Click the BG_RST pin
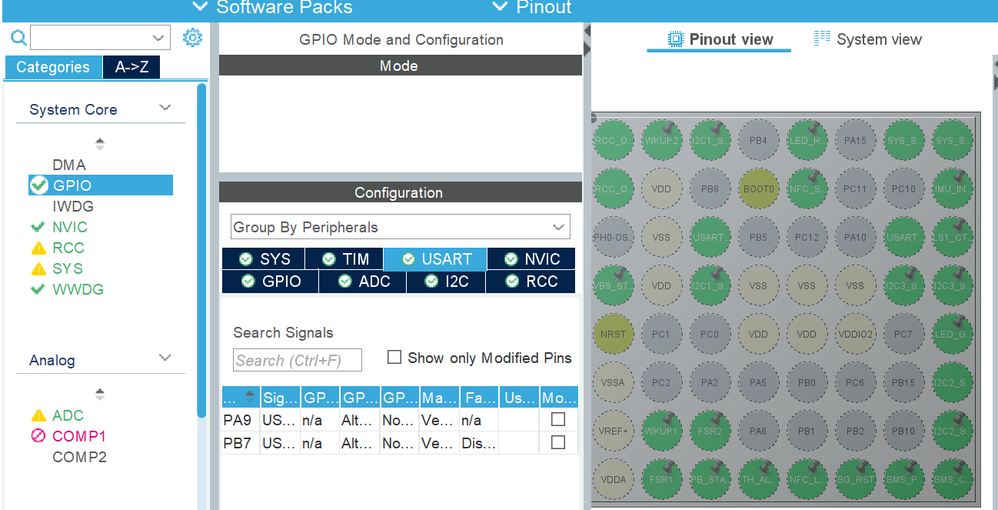This screenshot has height=510, width=998. [855, 479]
